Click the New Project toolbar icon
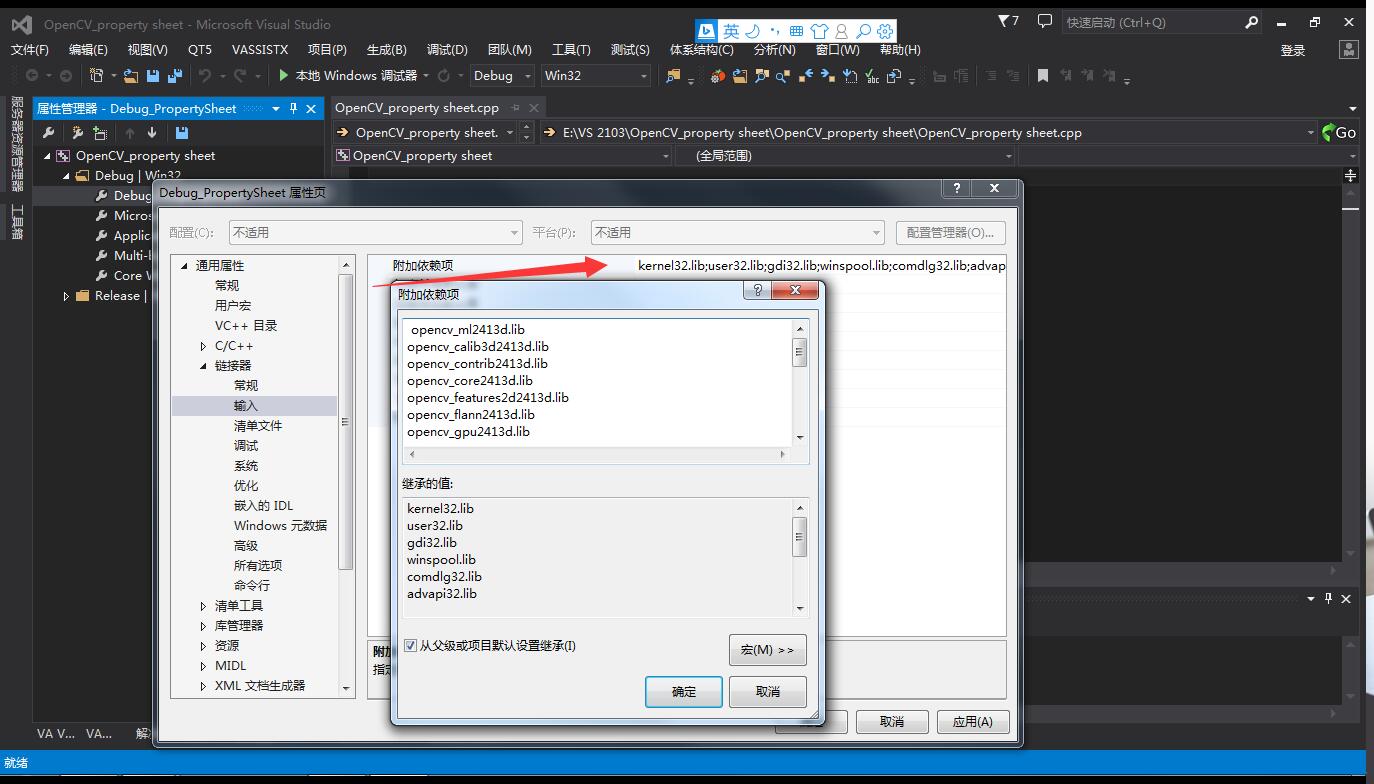Image resolution: width=1374 pixels, height=784 pixels. 97,76
